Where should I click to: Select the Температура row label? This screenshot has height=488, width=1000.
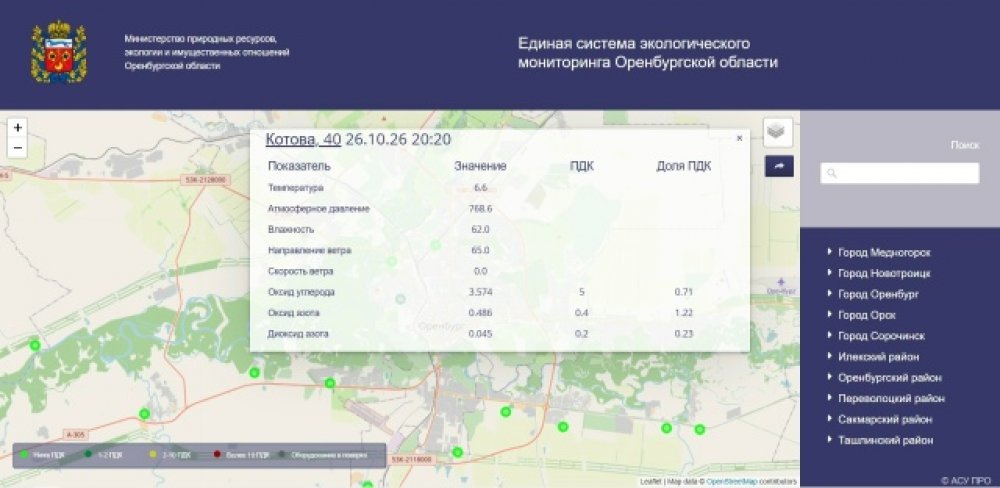click(296, 188)
